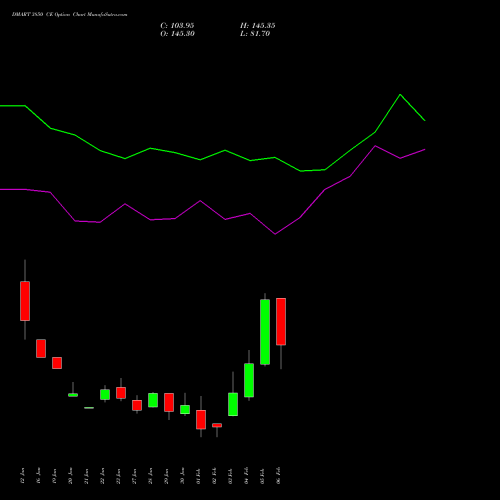Click the 06 Feb red candlestick

pyautogui.click(x=281, y=322)
